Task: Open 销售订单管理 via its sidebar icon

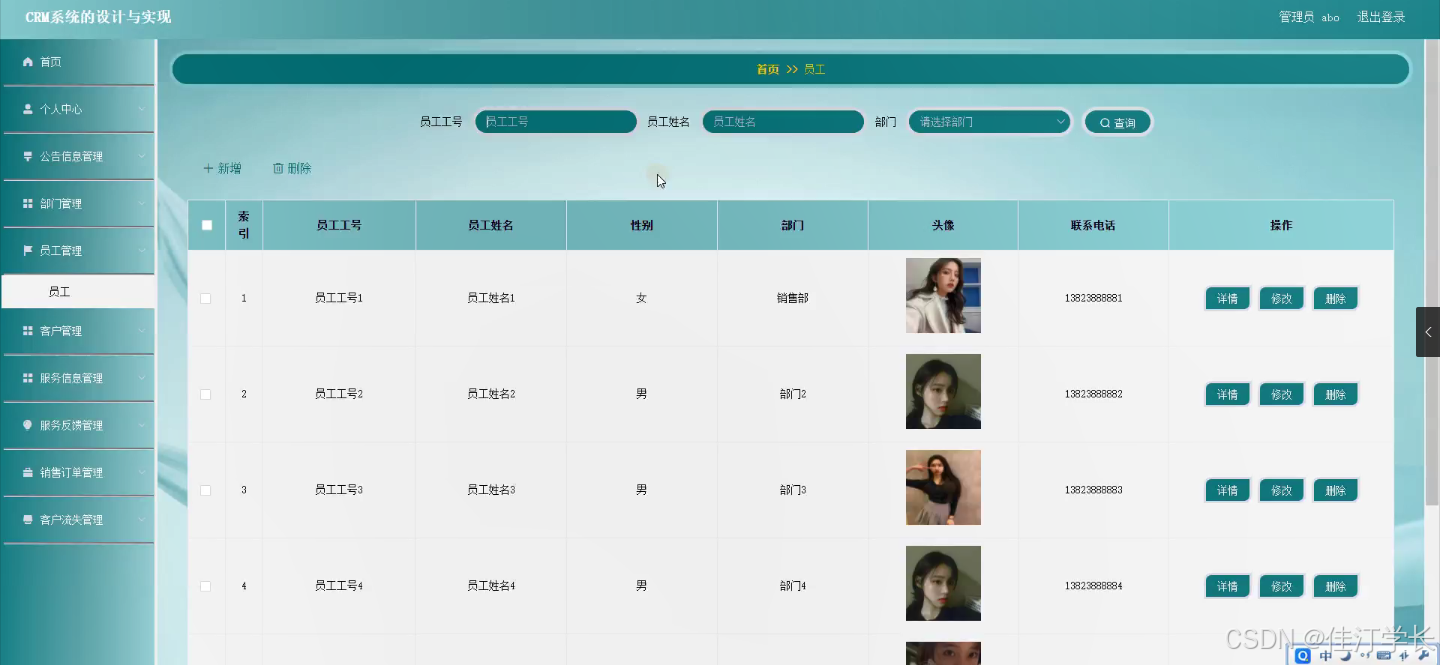Action: tap(29, 472)
